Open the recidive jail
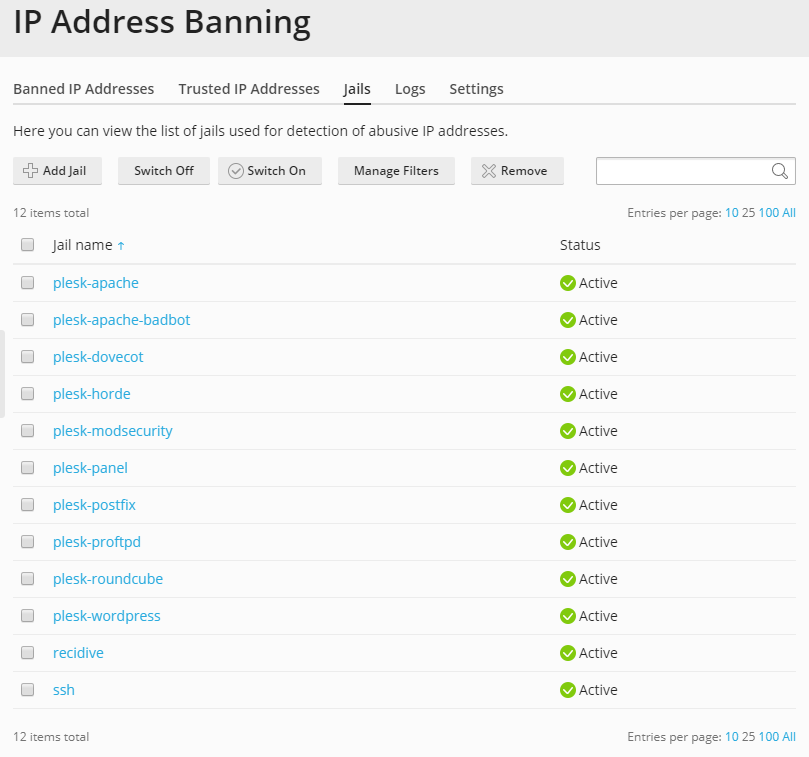This screenshot has height=757, width=809. (x=78, y=653)
